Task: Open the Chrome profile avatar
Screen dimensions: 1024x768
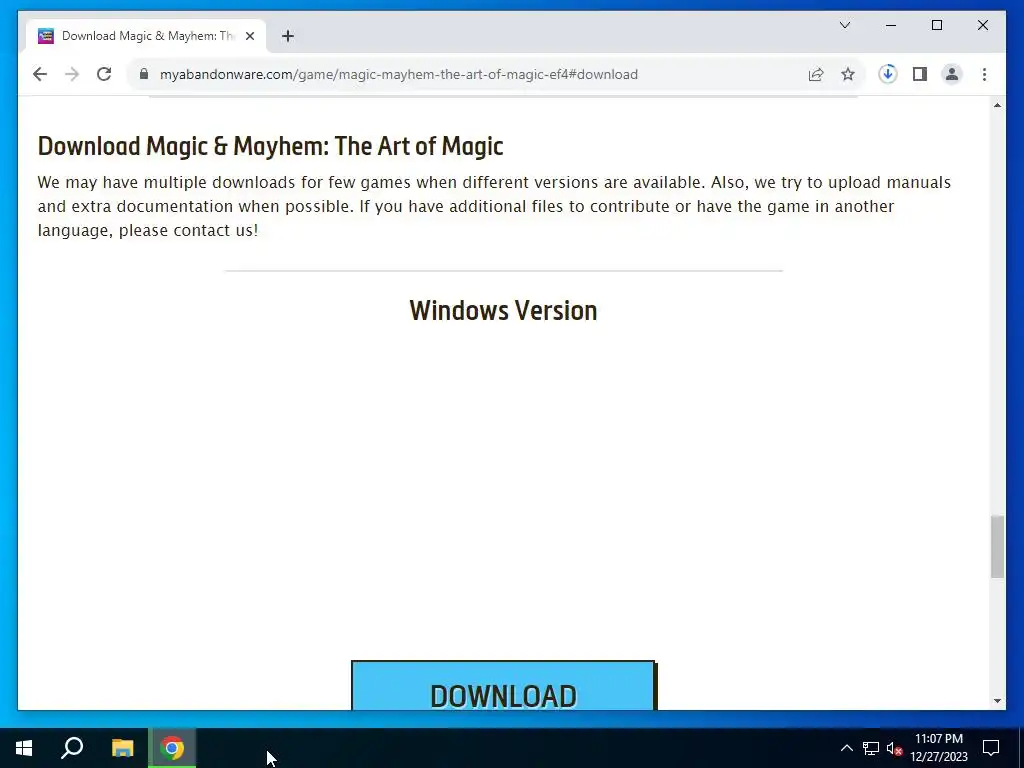Action: coord(952,74)
